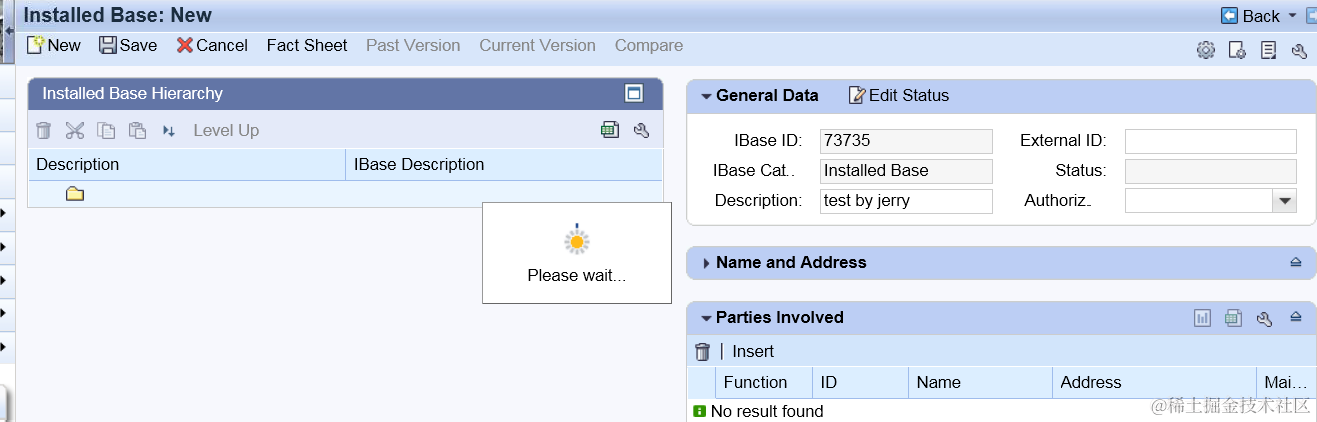This screenshot has width=1317, height=422.
Task: Click the Compare toolbar item
Action: [649, 45]
